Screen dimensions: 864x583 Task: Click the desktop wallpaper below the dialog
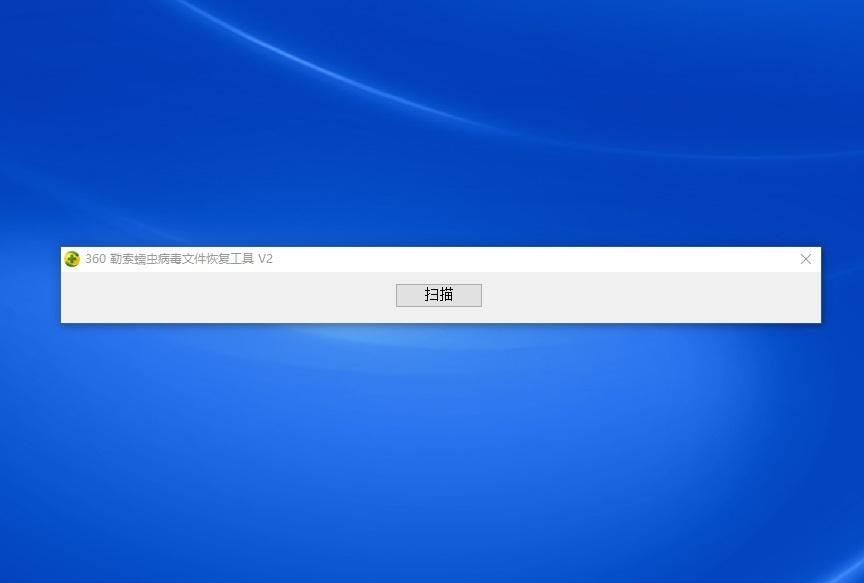pyautogui.click(x=430, y=450)
